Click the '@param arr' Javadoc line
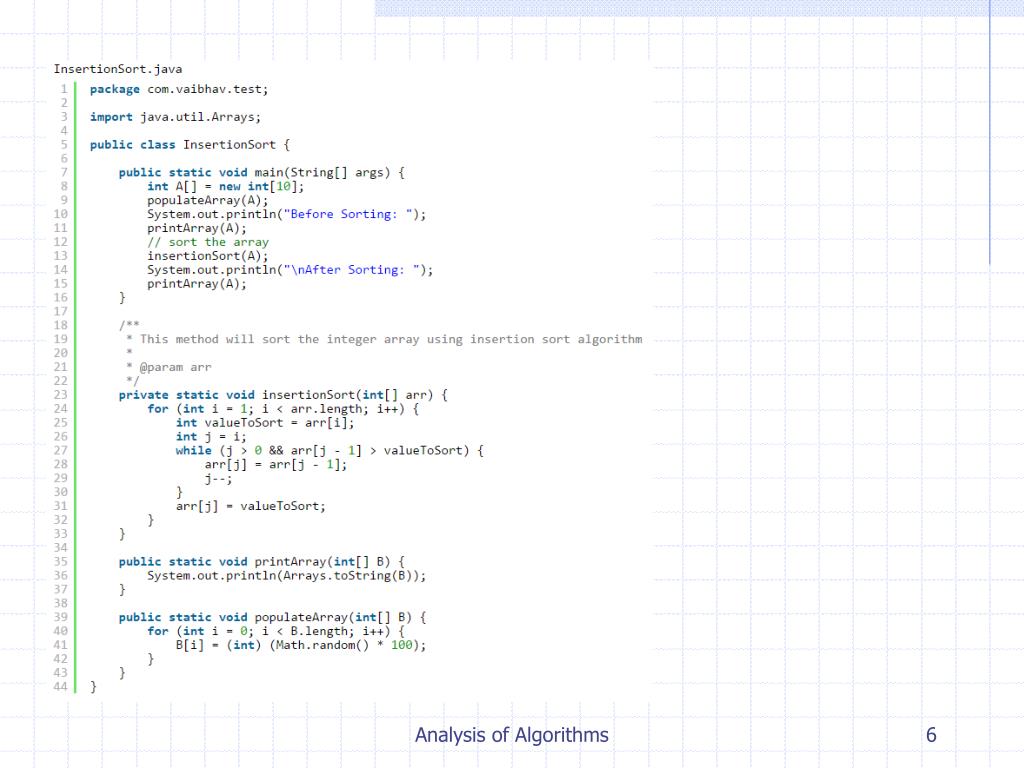 point(168,367)
